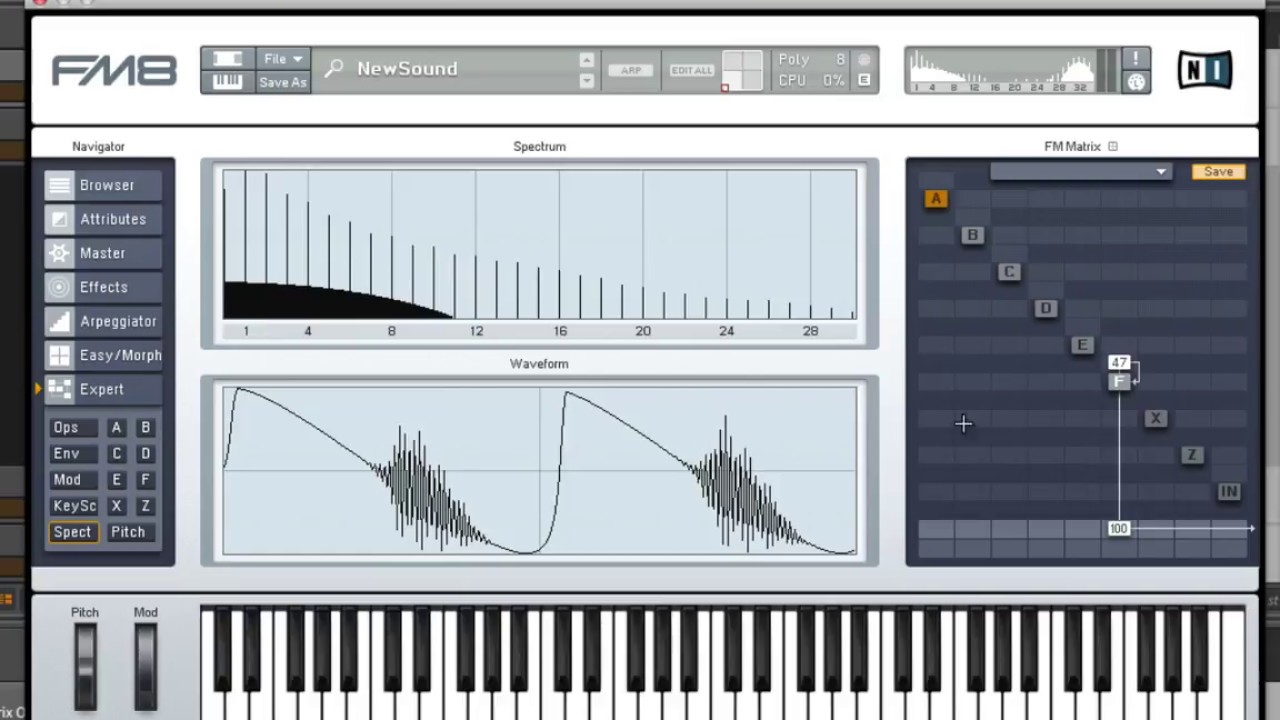The width and height of the screenshot is (1280, 720).
Task: Click the Pitch wheel slider
Action: coord(85,666)
